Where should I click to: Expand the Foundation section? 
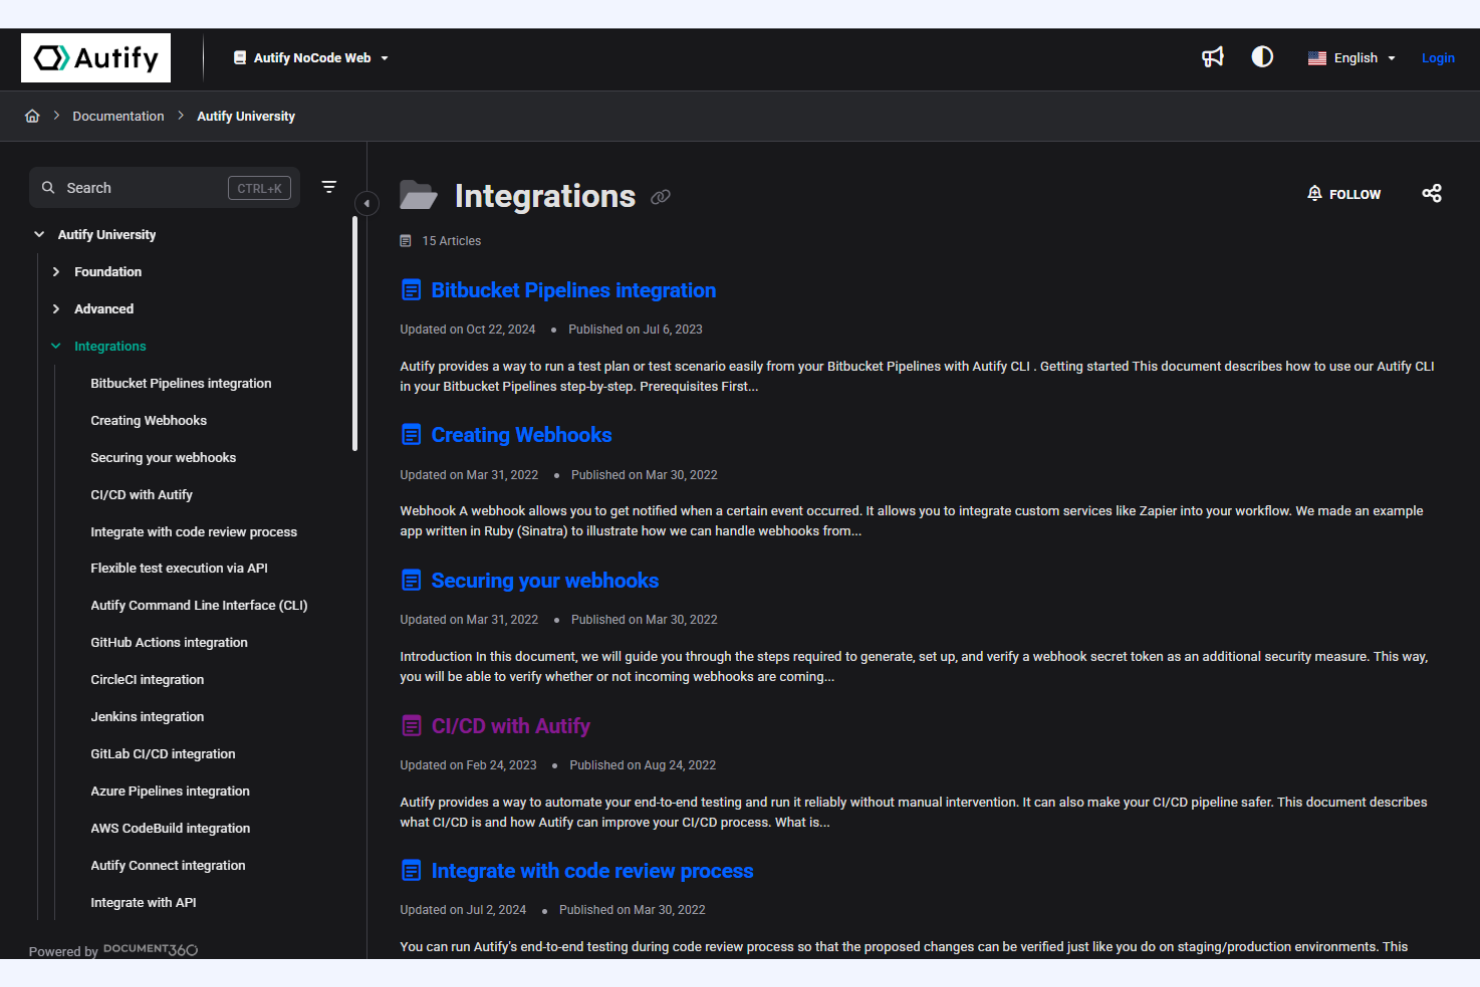[x=56, y=271]
